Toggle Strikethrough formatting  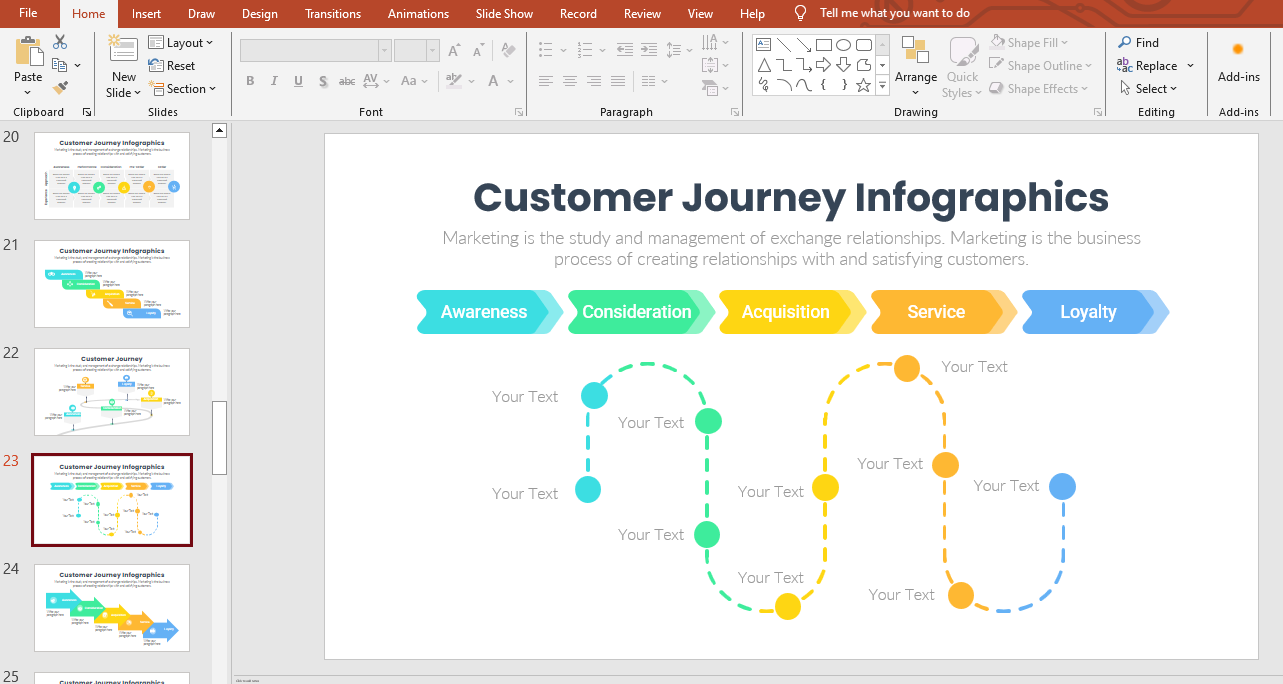pos(347,81)
